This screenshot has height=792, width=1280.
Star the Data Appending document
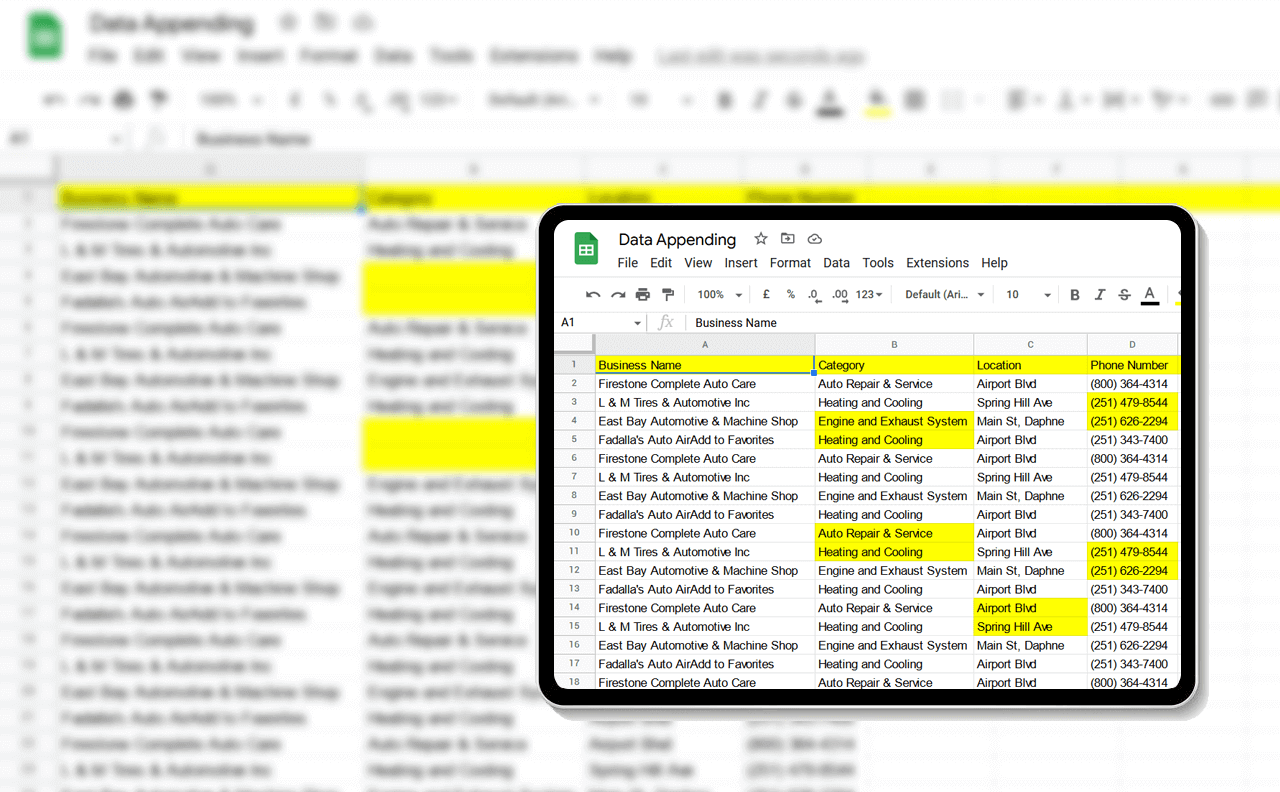click(761, 239)
